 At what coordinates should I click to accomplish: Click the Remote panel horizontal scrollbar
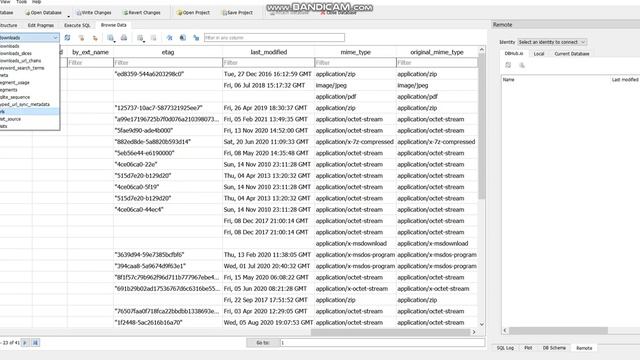(x=558, y=331)
